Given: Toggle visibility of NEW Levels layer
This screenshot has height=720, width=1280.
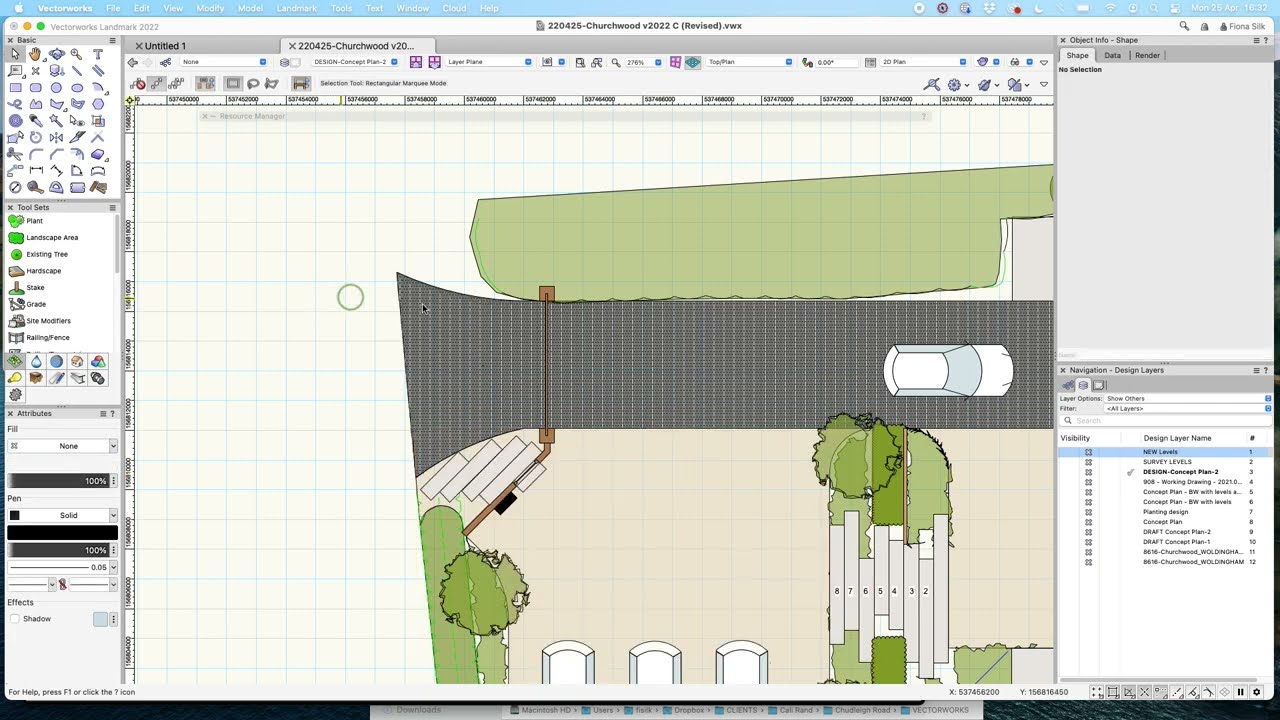Looking at the screenshot, I should pos(1089,452).
